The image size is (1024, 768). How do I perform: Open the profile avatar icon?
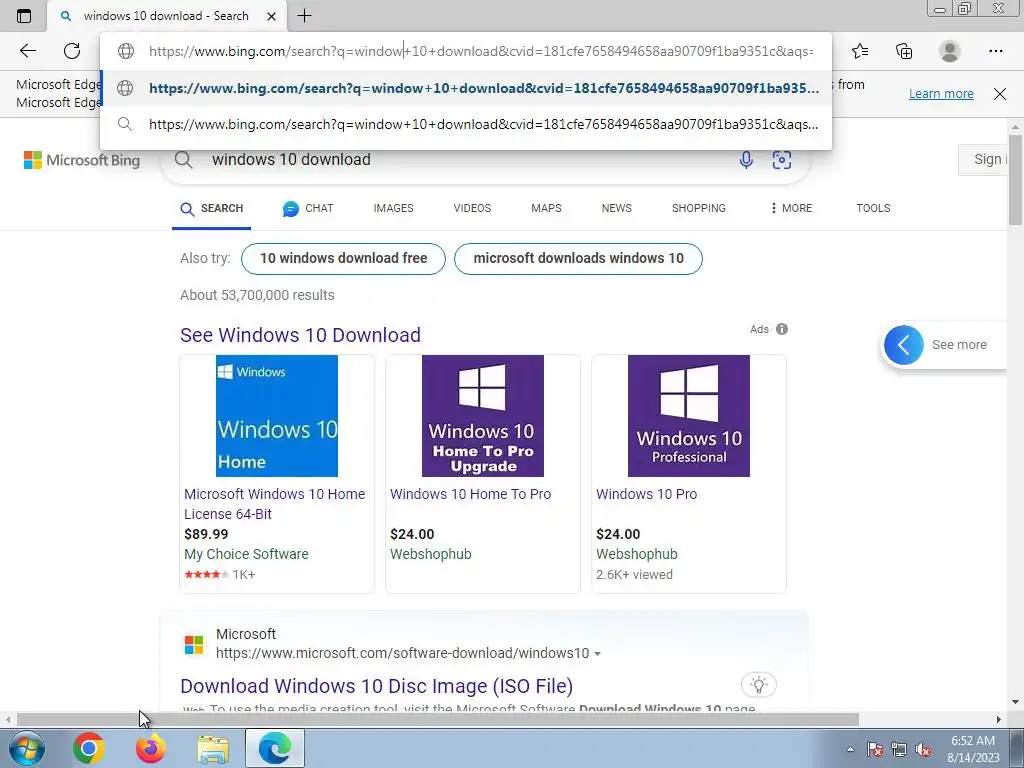pyautogui.click(x=950, y=51)
